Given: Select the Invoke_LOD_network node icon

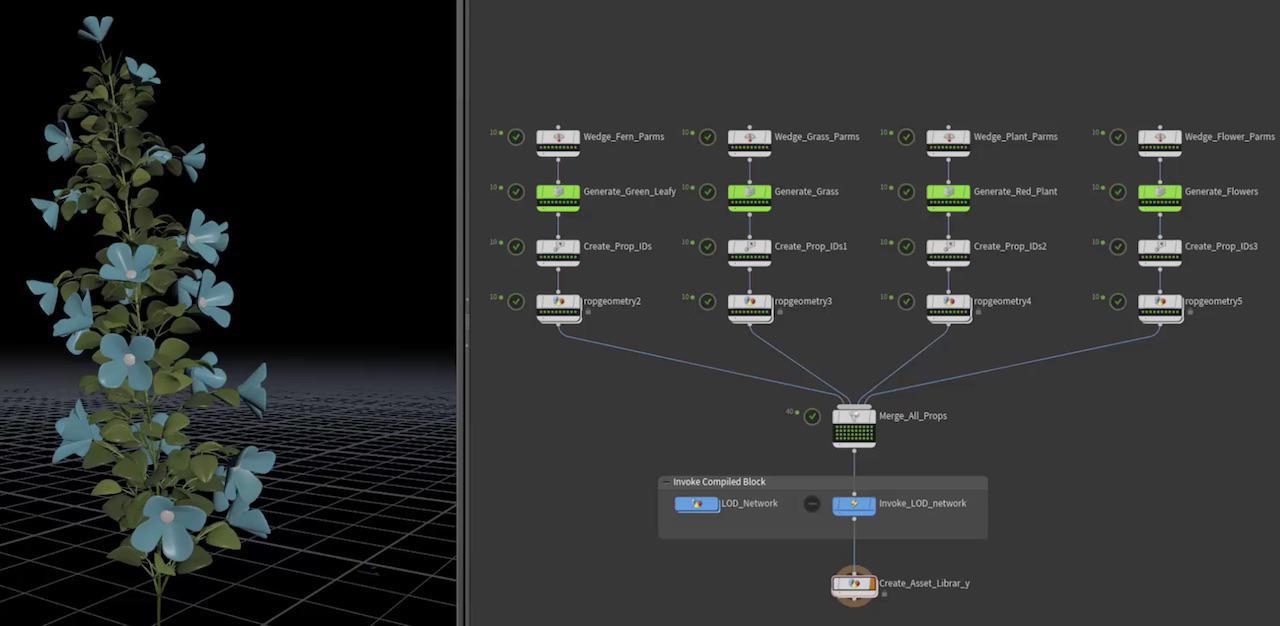Looking at the screenshot, I should click(x=854, y=504).
